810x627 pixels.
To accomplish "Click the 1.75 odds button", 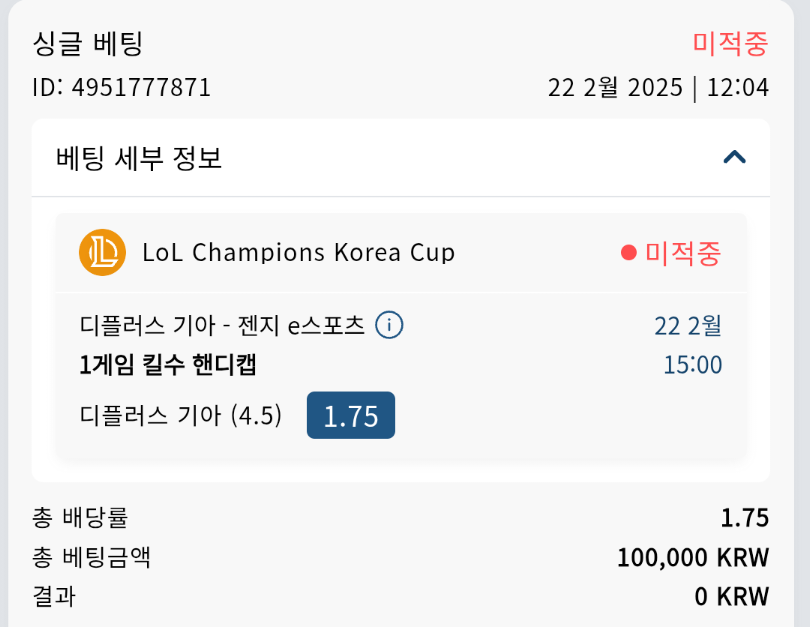I will click(350, 415).
